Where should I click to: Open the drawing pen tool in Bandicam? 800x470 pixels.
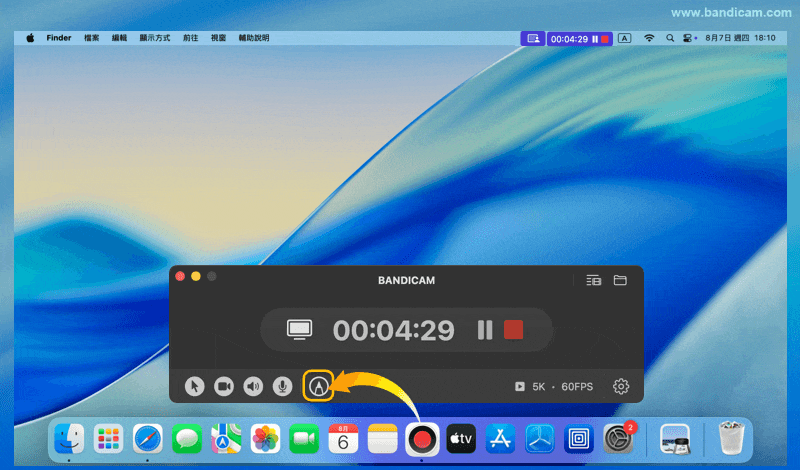point(318,386)
